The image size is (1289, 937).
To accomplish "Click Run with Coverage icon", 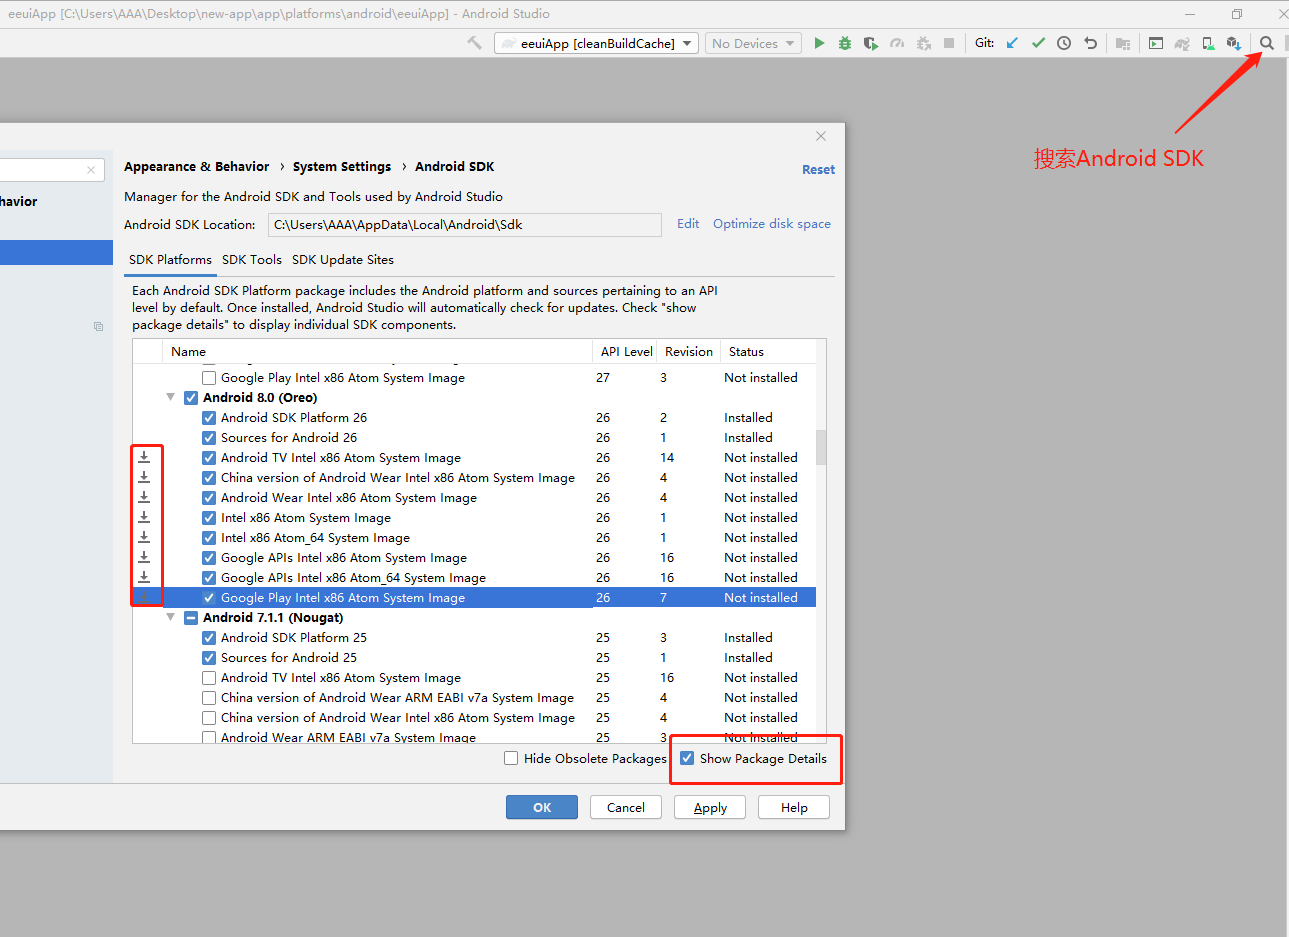I will pyautogui.click(x=871, y=43).
